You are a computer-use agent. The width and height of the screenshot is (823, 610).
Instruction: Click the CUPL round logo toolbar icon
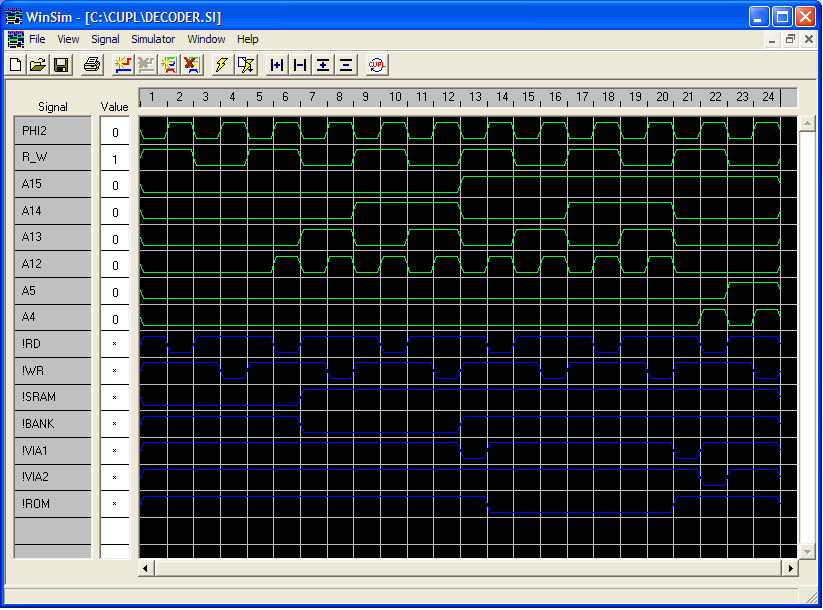376,65
